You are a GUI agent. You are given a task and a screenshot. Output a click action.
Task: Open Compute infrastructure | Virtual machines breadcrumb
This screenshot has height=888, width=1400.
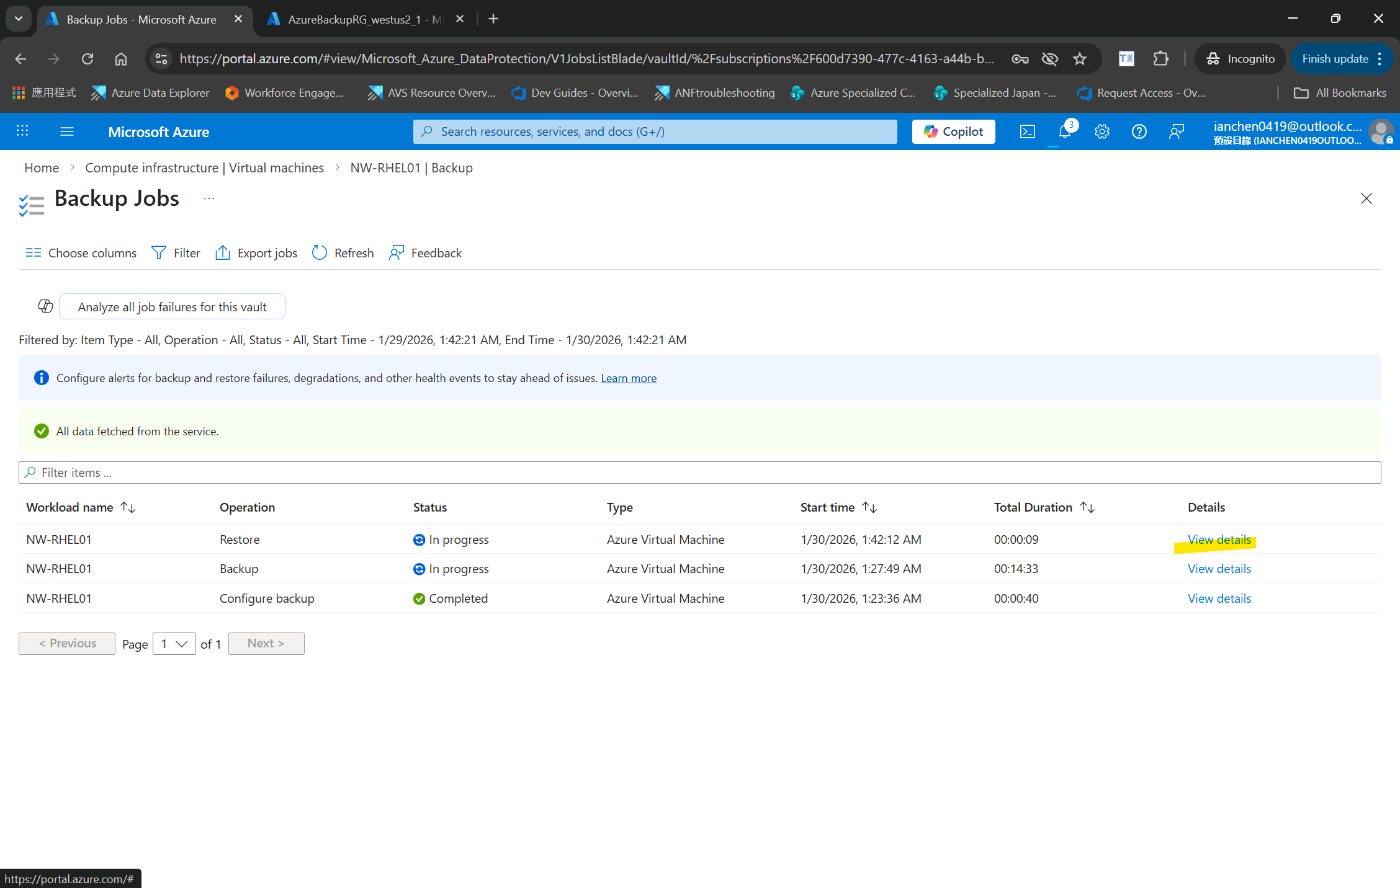coord(204,168)
